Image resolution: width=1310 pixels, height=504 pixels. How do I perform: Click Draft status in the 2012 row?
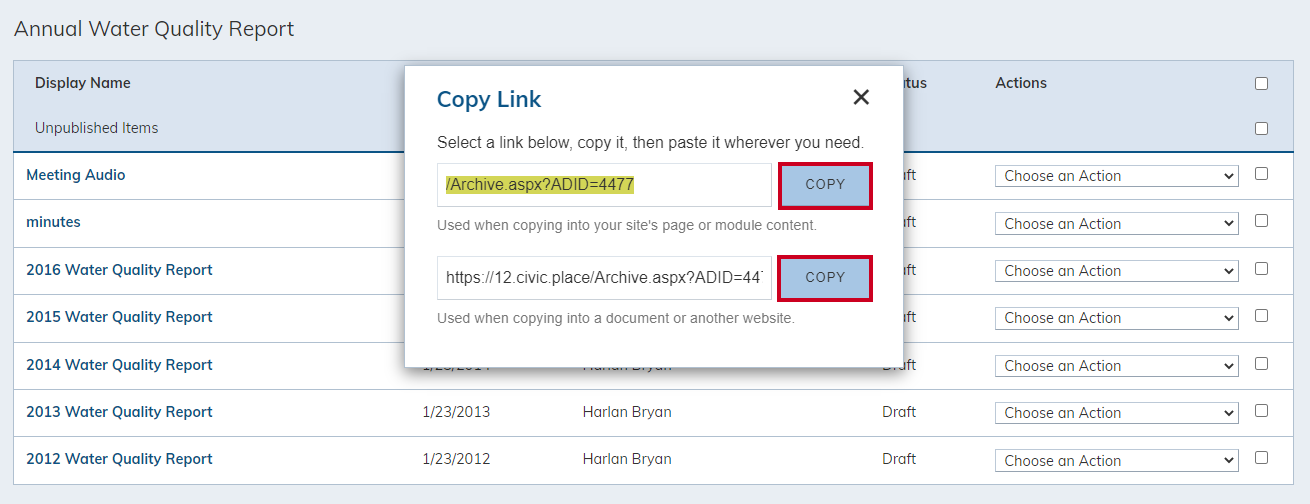(899, 459)
